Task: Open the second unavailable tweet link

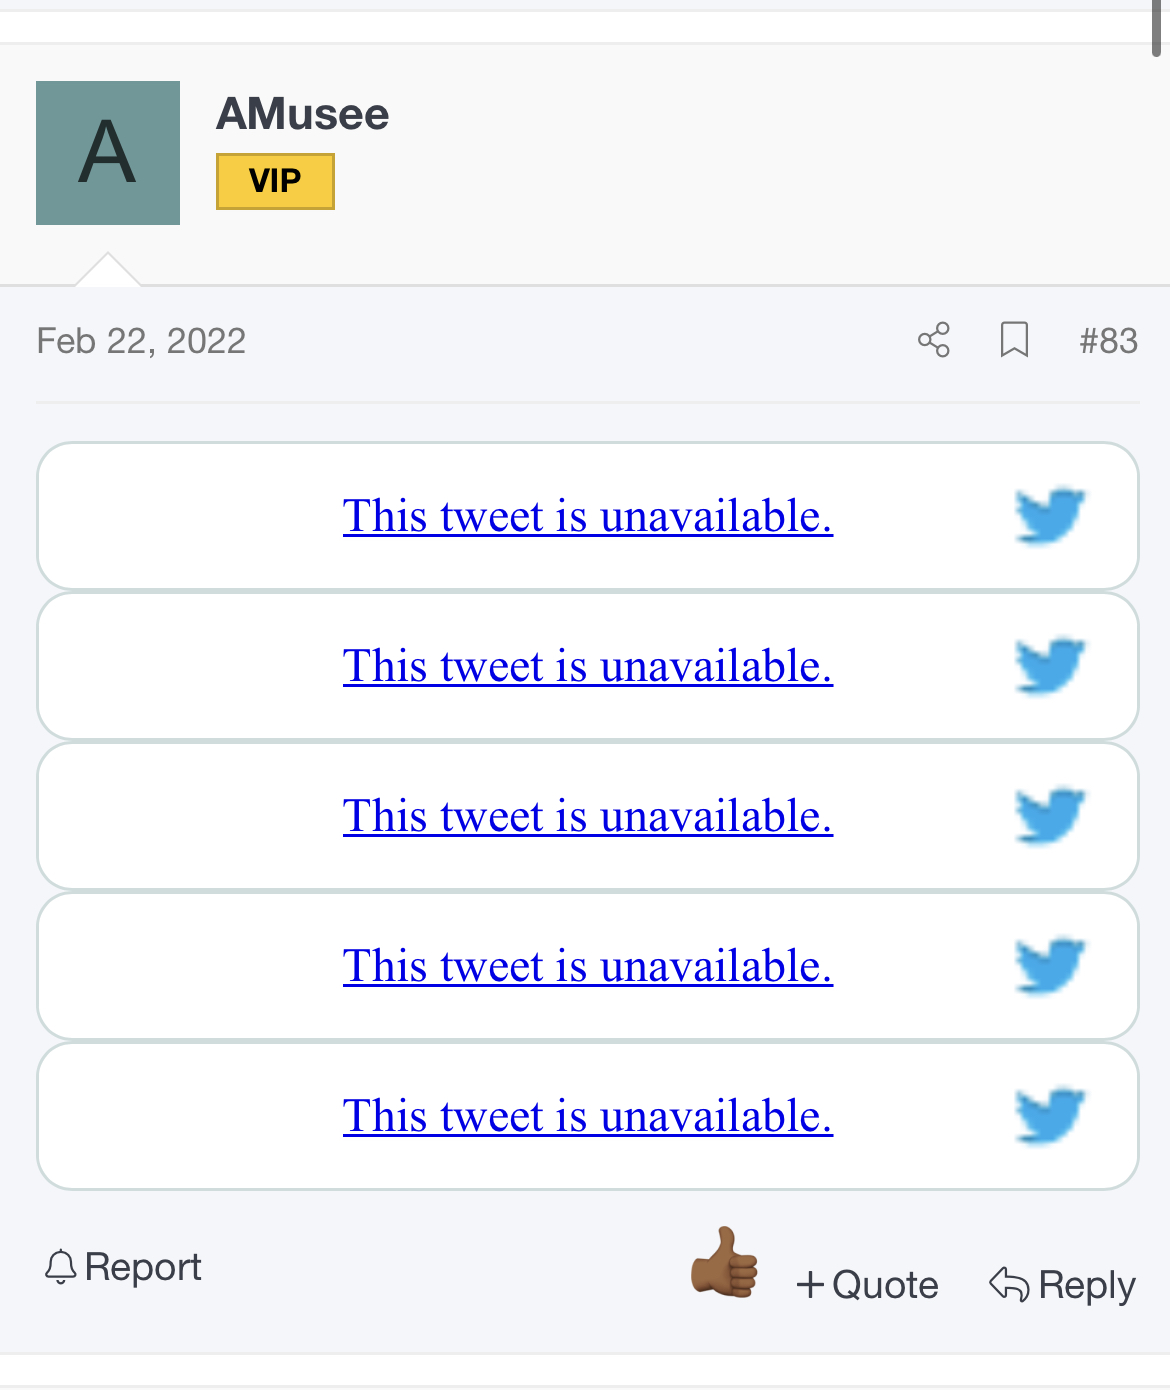Action: (587, 667)
